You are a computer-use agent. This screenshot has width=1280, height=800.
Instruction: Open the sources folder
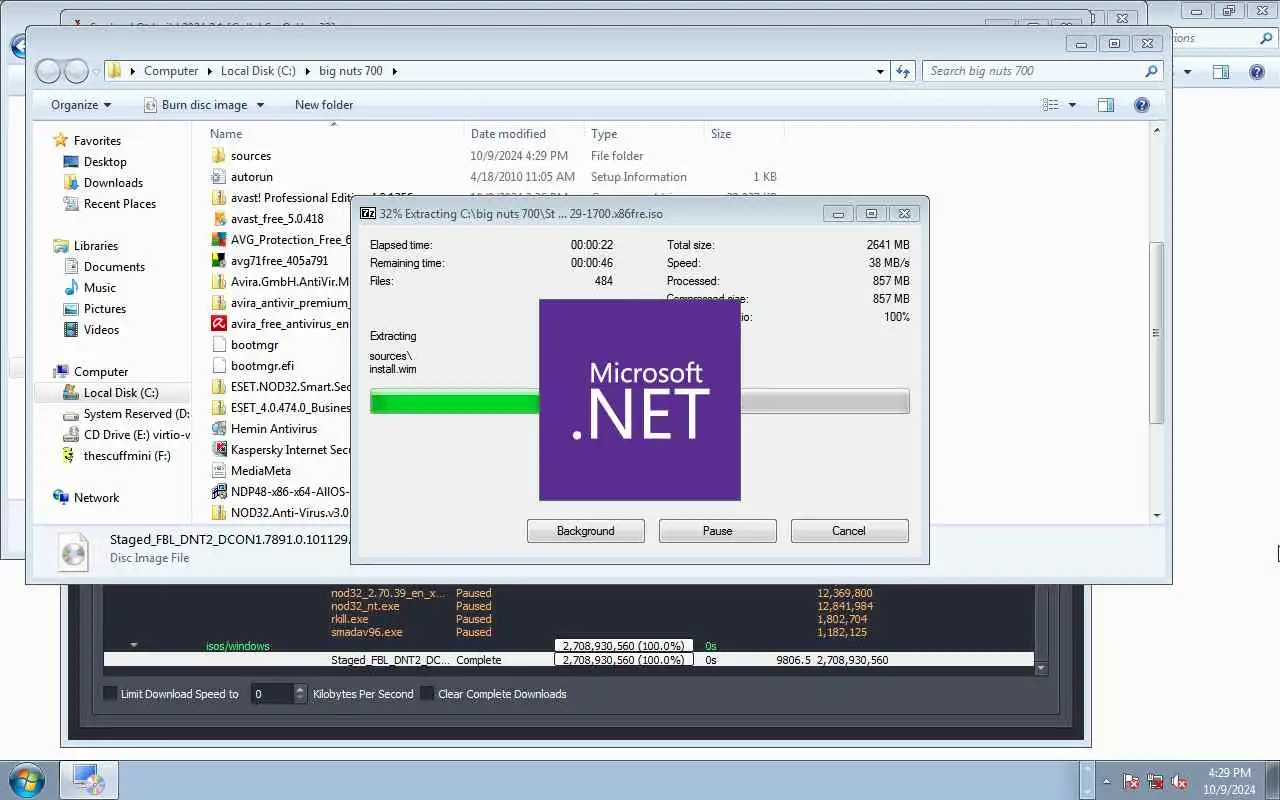[250, 155]
